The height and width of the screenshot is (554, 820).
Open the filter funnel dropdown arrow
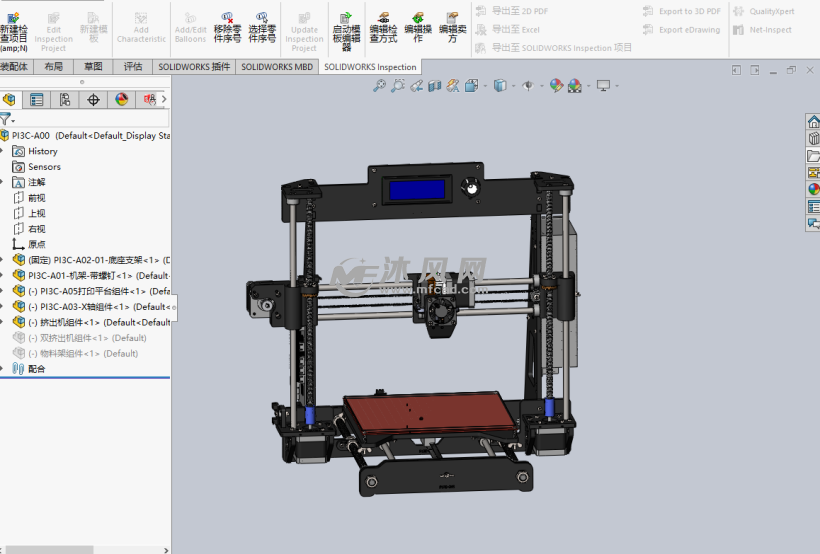[13, 121]
